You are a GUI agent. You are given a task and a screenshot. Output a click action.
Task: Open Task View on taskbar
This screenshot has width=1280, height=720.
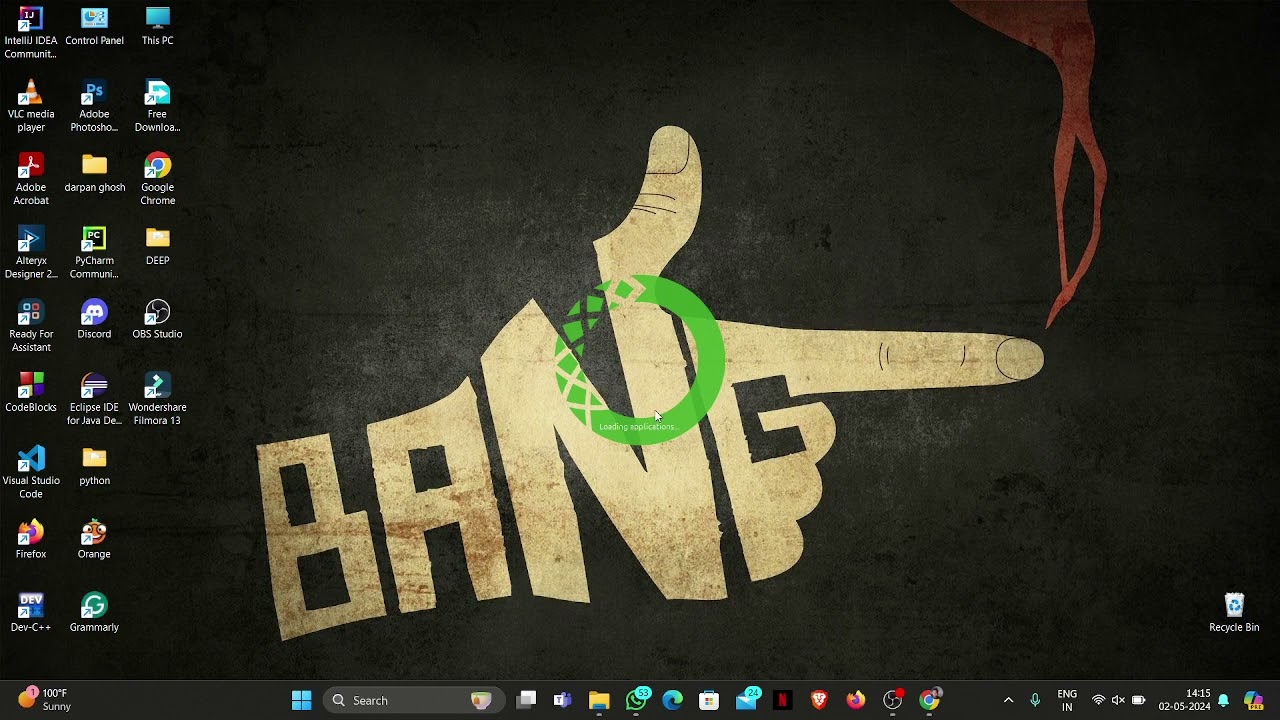pos(527,700)
